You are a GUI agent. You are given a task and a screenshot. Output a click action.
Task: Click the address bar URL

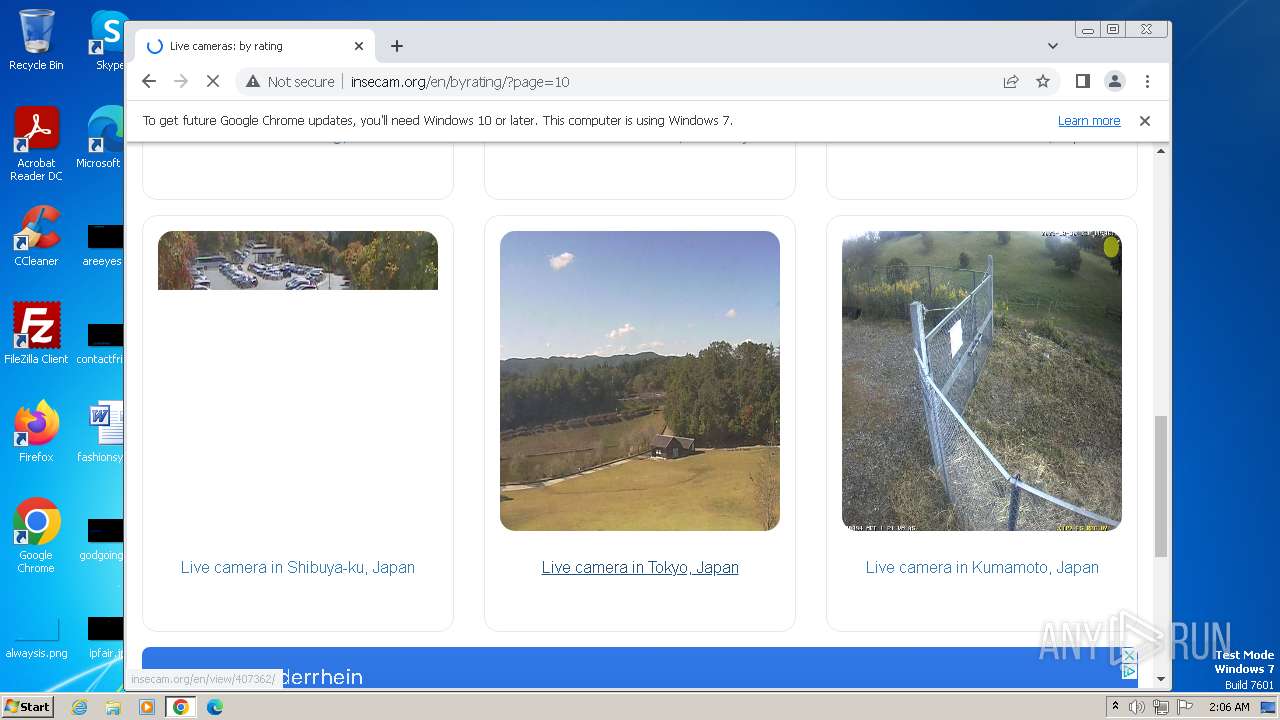(460, 82)
